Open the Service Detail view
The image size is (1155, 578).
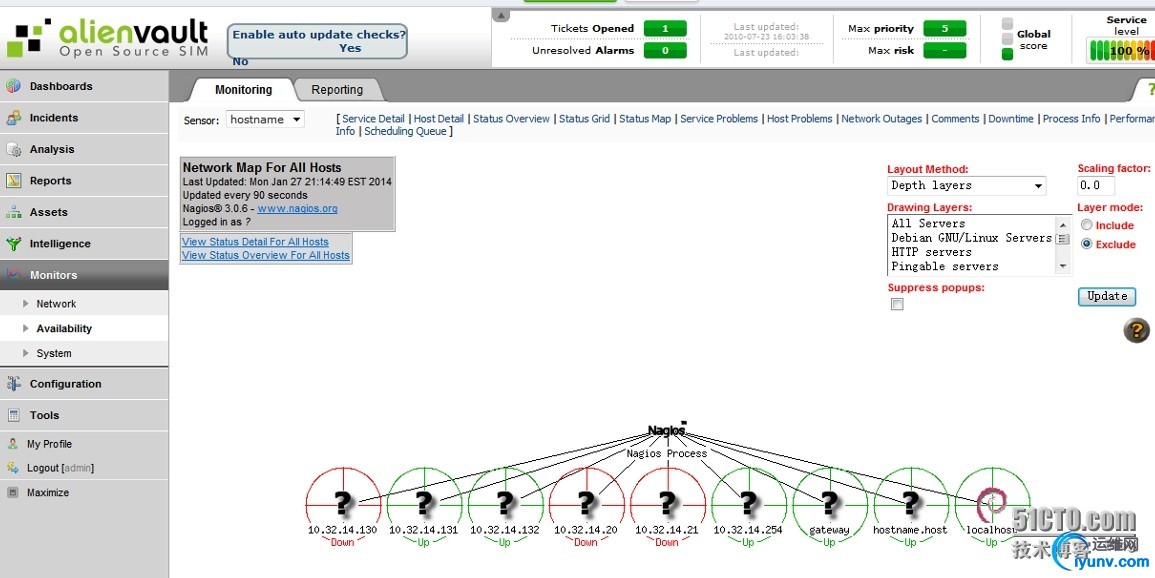373,119
